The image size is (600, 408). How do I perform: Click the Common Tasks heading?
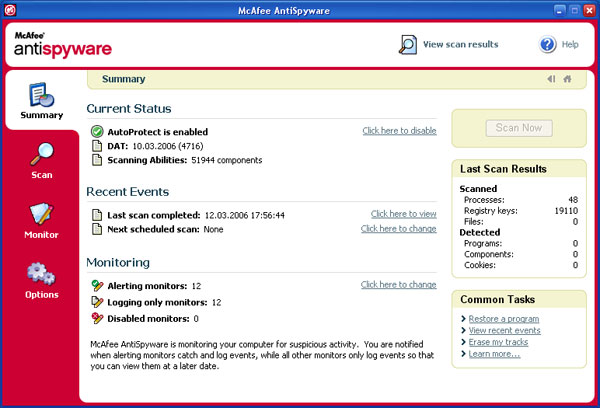point(497,300)
